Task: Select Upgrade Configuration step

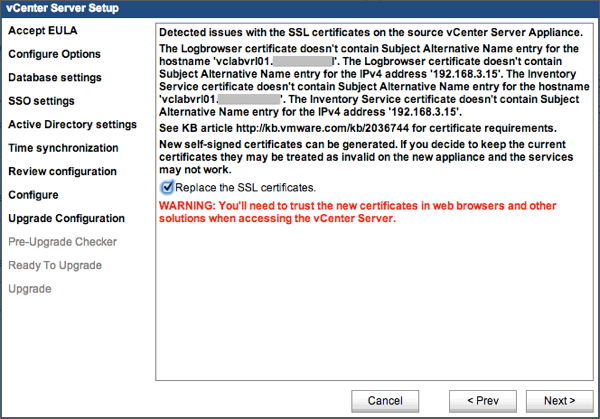Action: click(67, 218)
